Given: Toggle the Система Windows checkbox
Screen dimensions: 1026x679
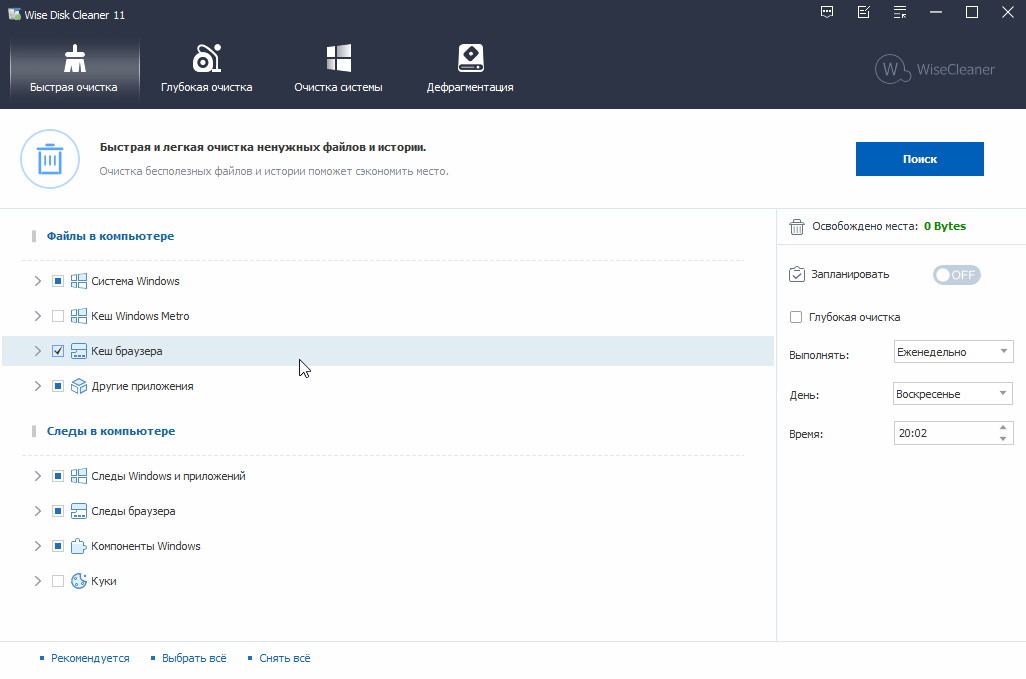Looking at the screenshot, I should coord(58,281).
